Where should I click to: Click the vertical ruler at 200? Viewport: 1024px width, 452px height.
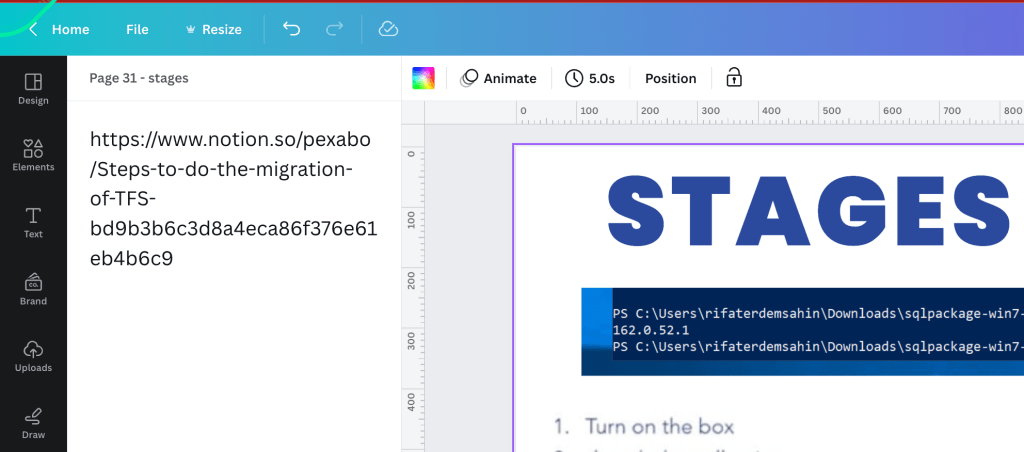(x=411, y=280)
